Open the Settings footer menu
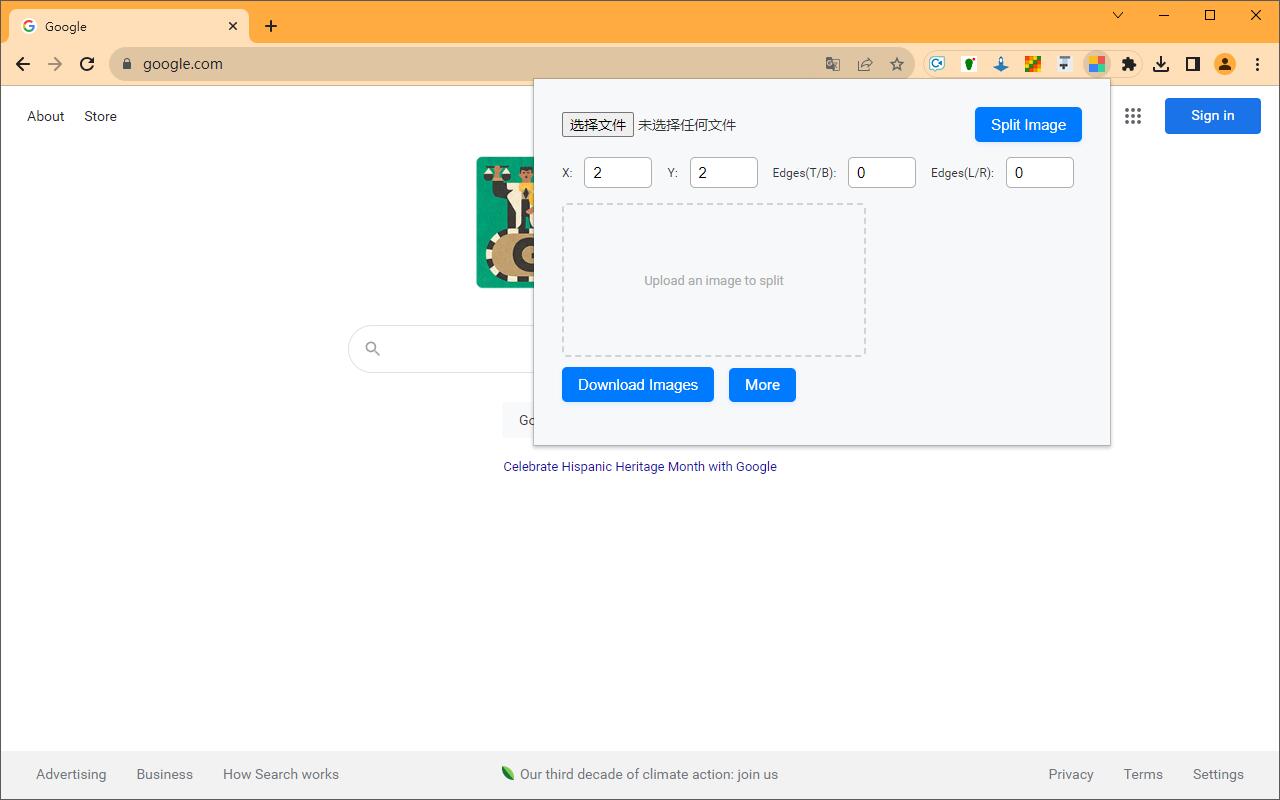 (1218, 774)
